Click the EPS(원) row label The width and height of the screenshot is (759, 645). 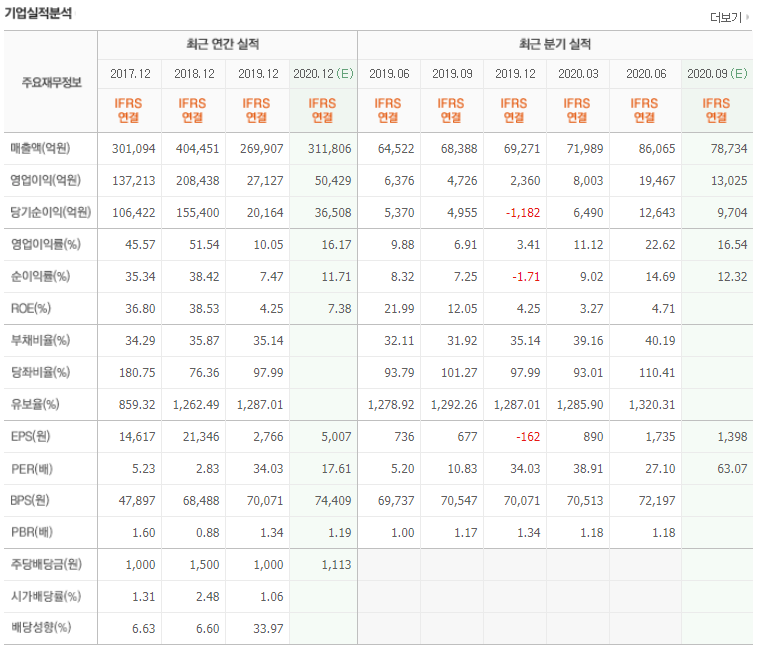30,436
